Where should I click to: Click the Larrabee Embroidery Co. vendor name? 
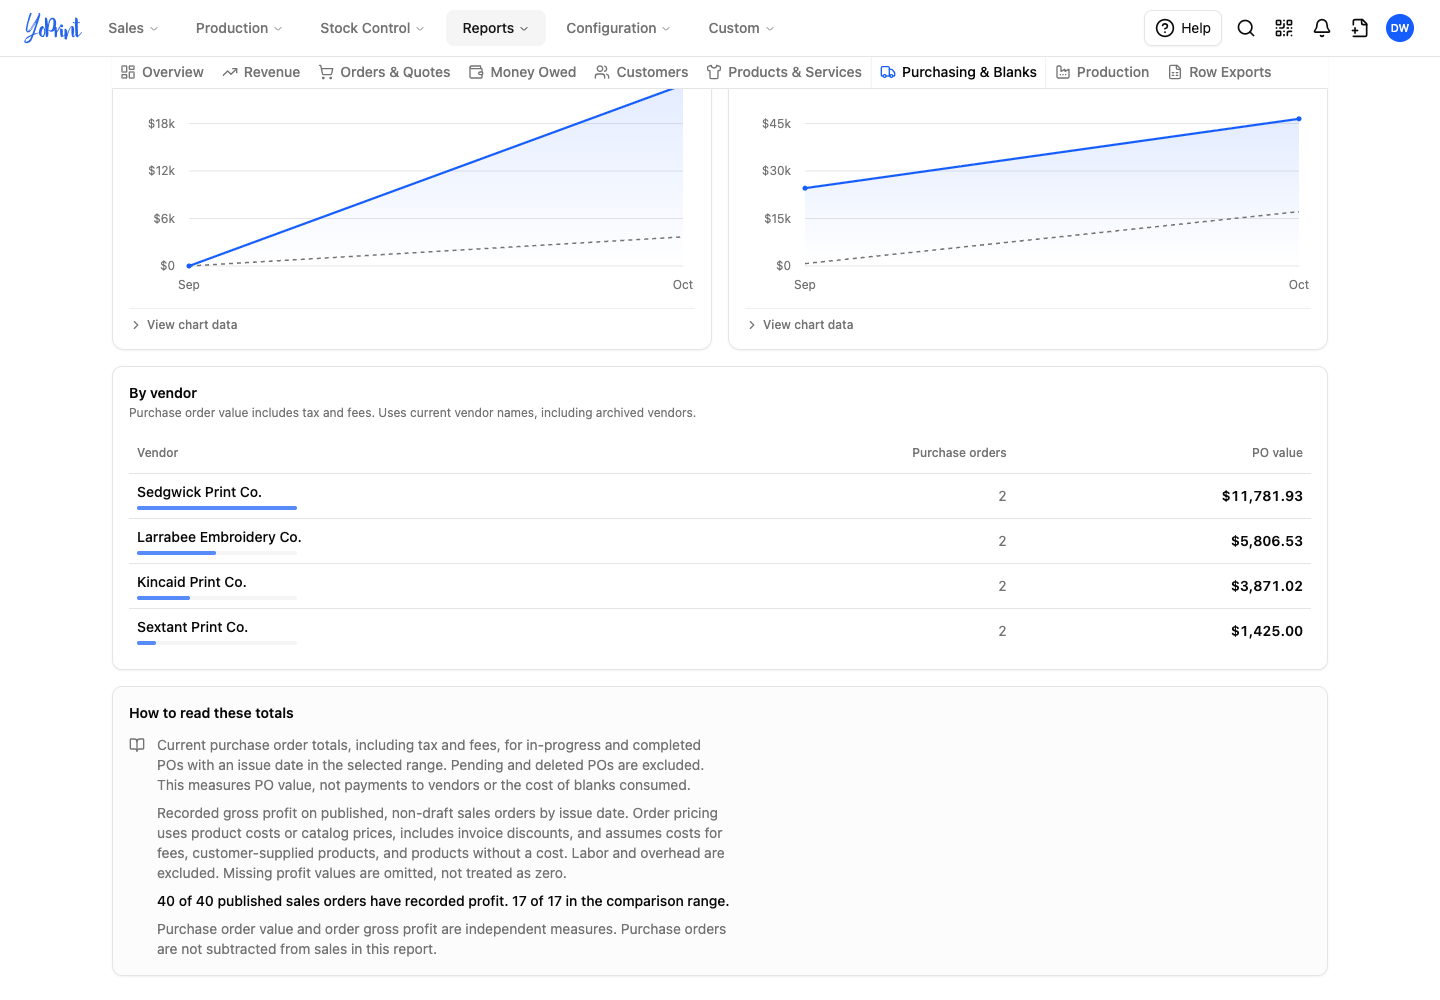pyautogui.click(x=219, y=537)
